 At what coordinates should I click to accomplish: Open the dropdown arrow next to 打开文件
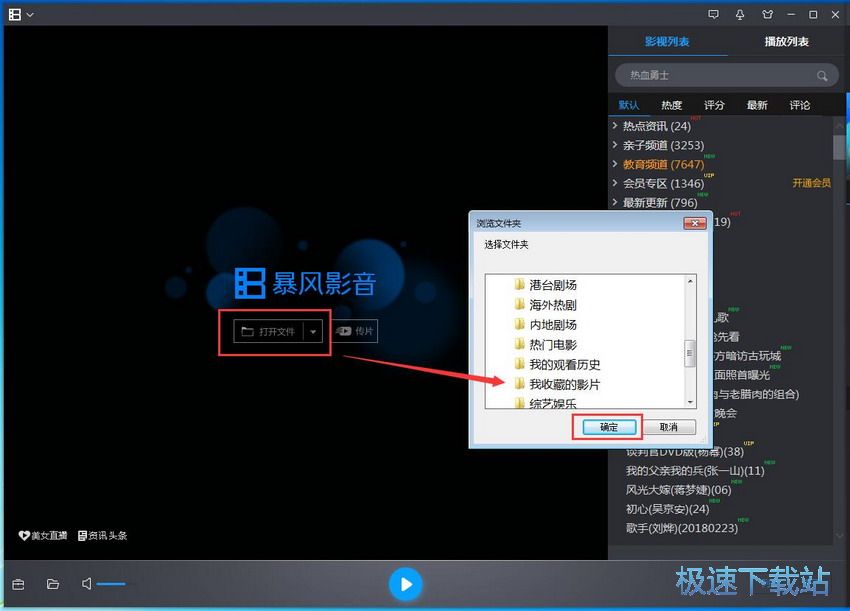(x=313, y=331)
